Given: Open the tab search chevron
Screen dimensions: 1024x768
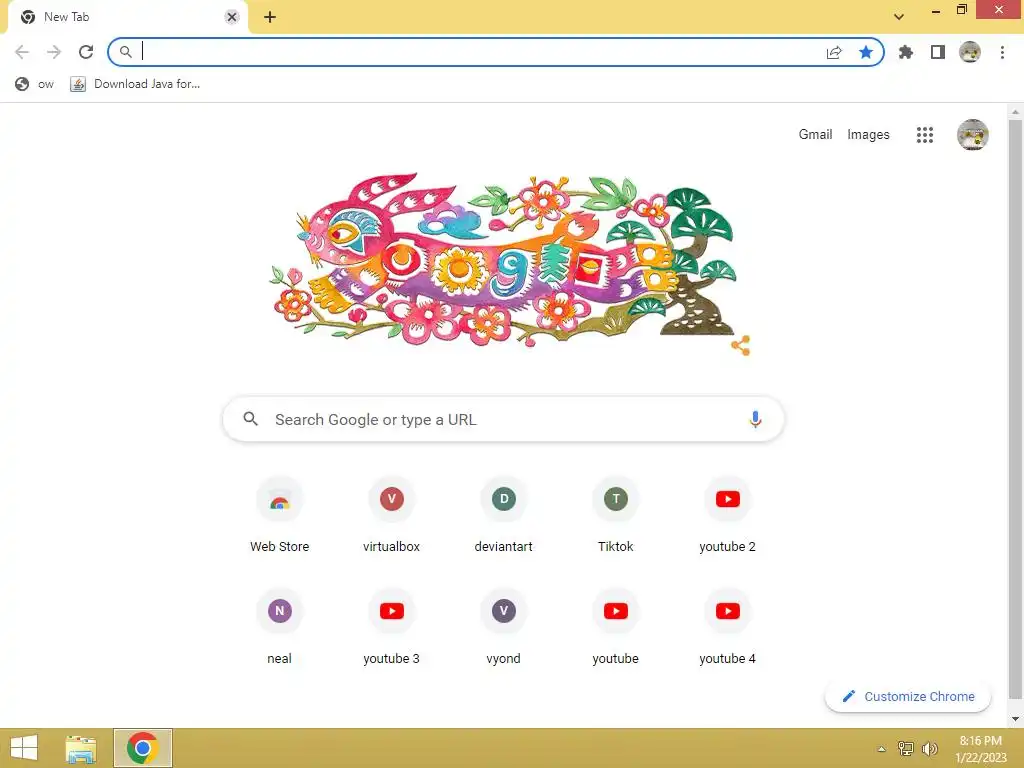Looking at the screenshot, I should pos(899,17).
